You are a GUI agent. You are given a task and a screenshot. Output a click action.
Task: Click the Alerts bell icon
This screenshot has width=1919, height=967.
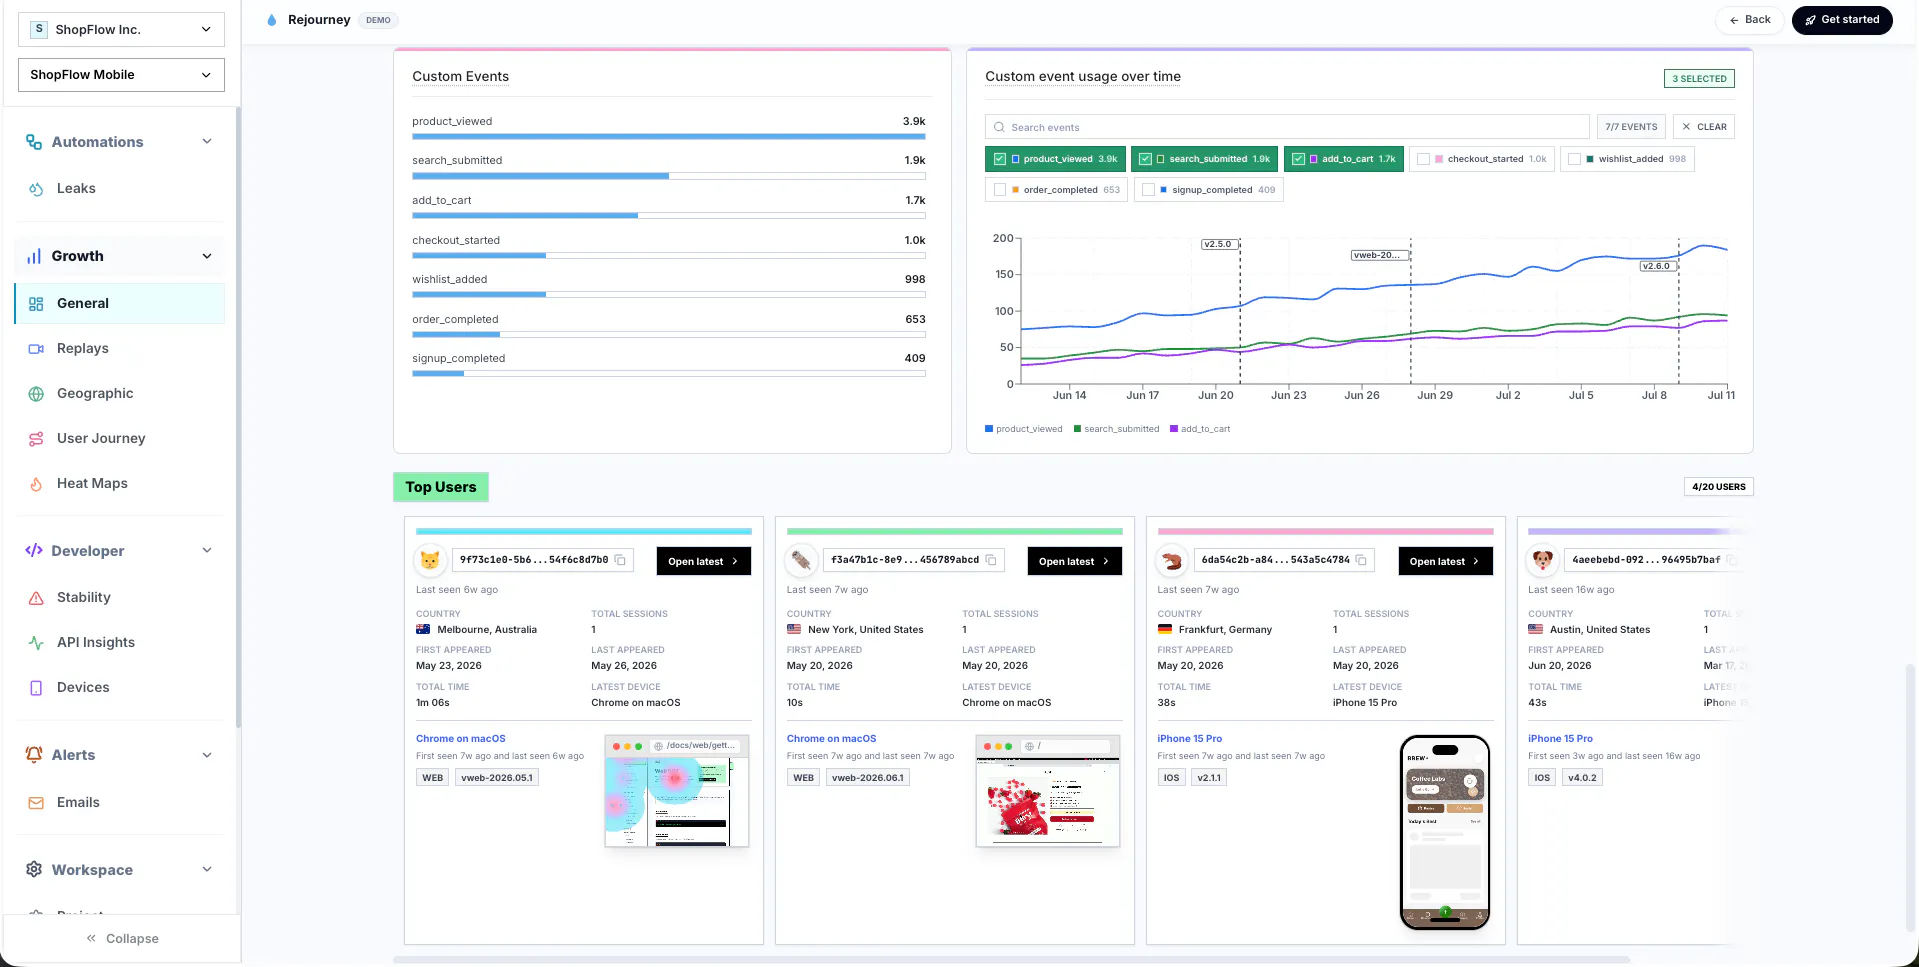click(x=34, y=755)
